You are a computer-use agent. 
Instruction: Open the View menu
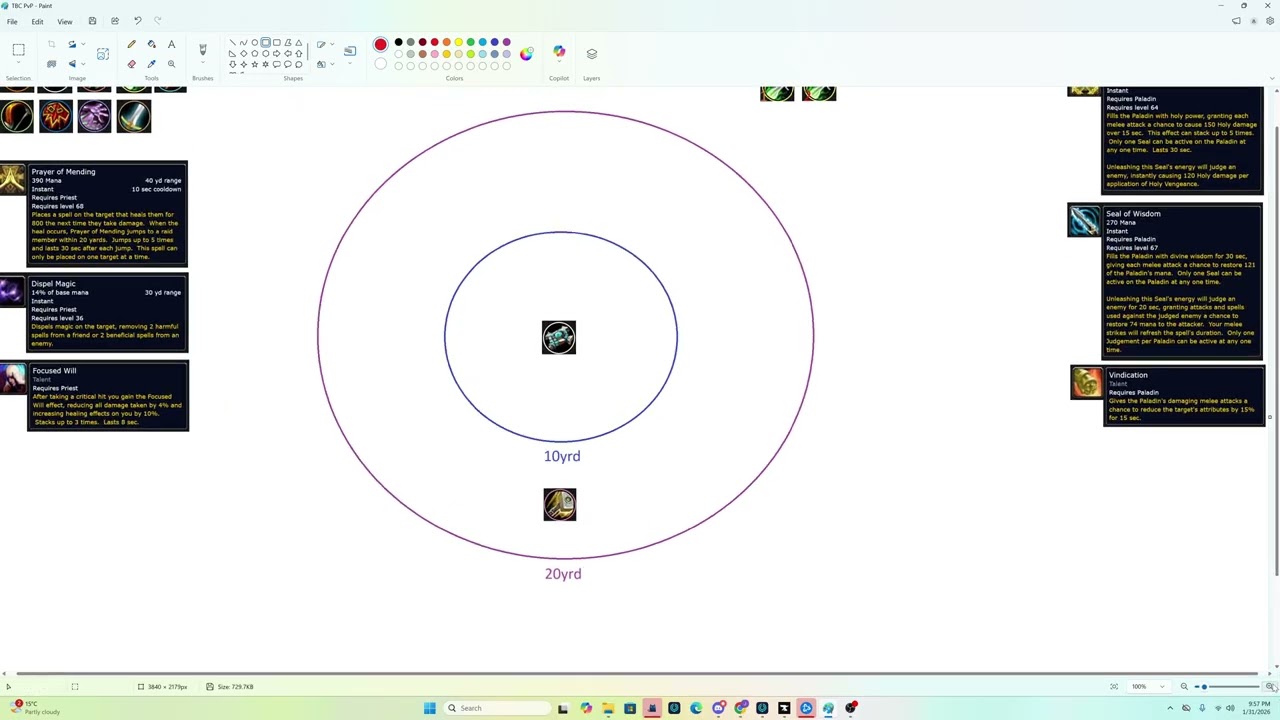click(64, 21)
